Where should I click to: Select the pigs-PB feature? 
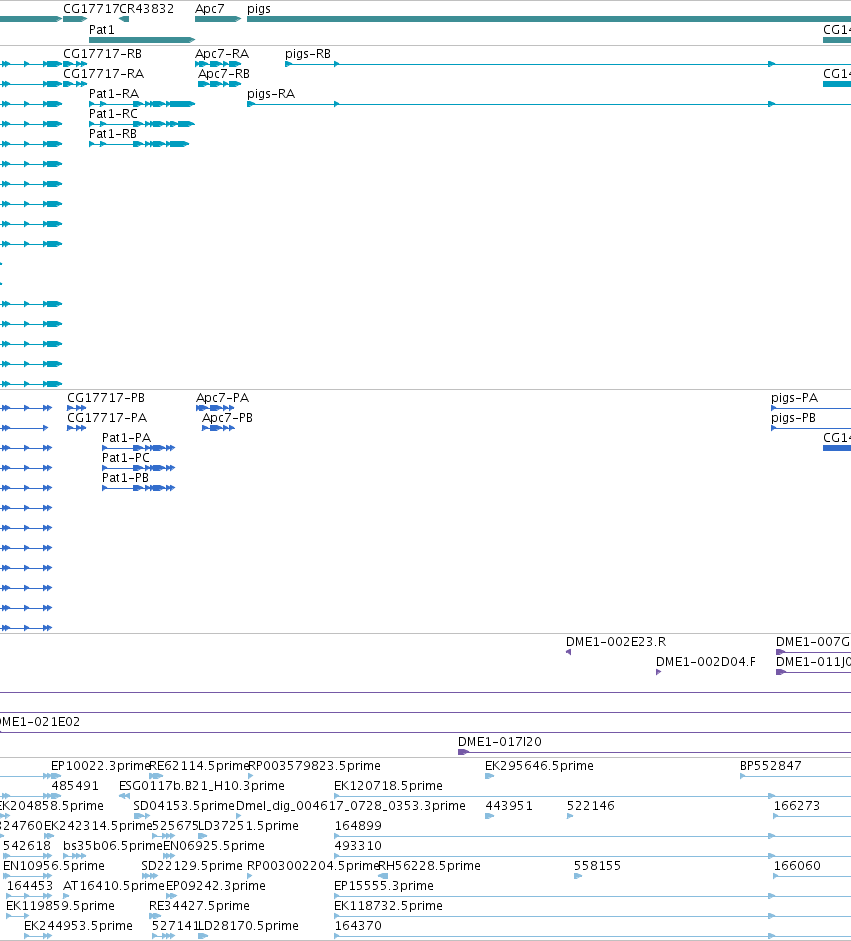[x=793, y=418]
